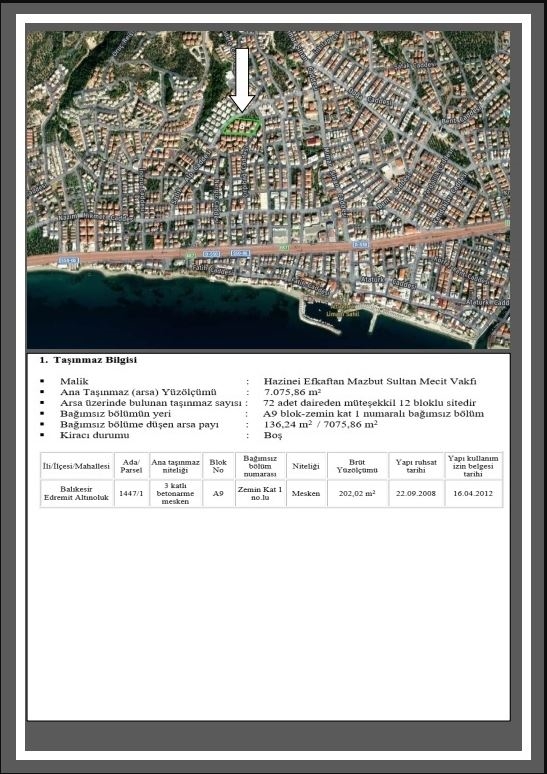Select '72 adet daireden müteşekkil 12 bloklu sitedir'
The image size is (547, 774).
point(370,403)
